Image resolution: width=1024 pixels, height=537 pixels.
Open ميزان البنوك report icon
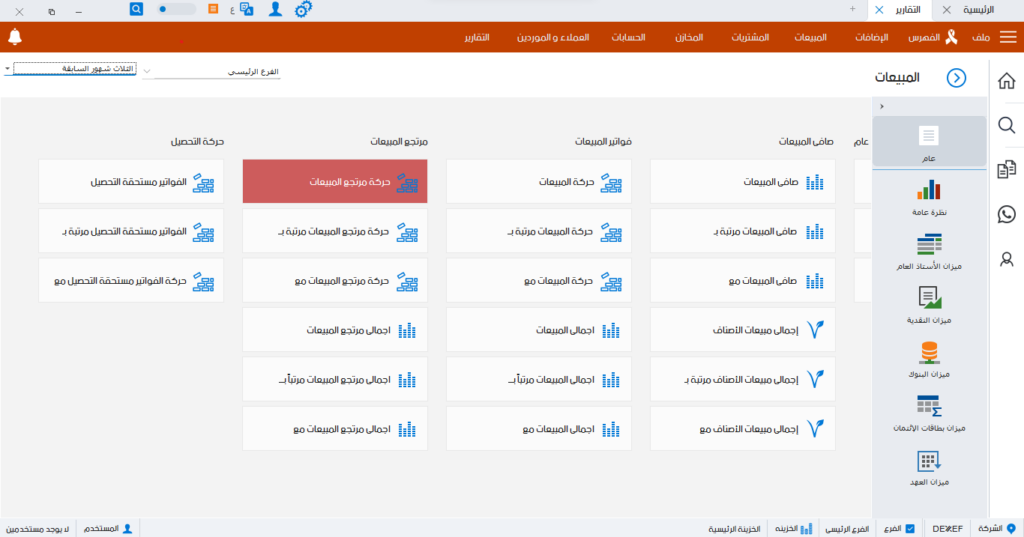[x=929, y=360]
